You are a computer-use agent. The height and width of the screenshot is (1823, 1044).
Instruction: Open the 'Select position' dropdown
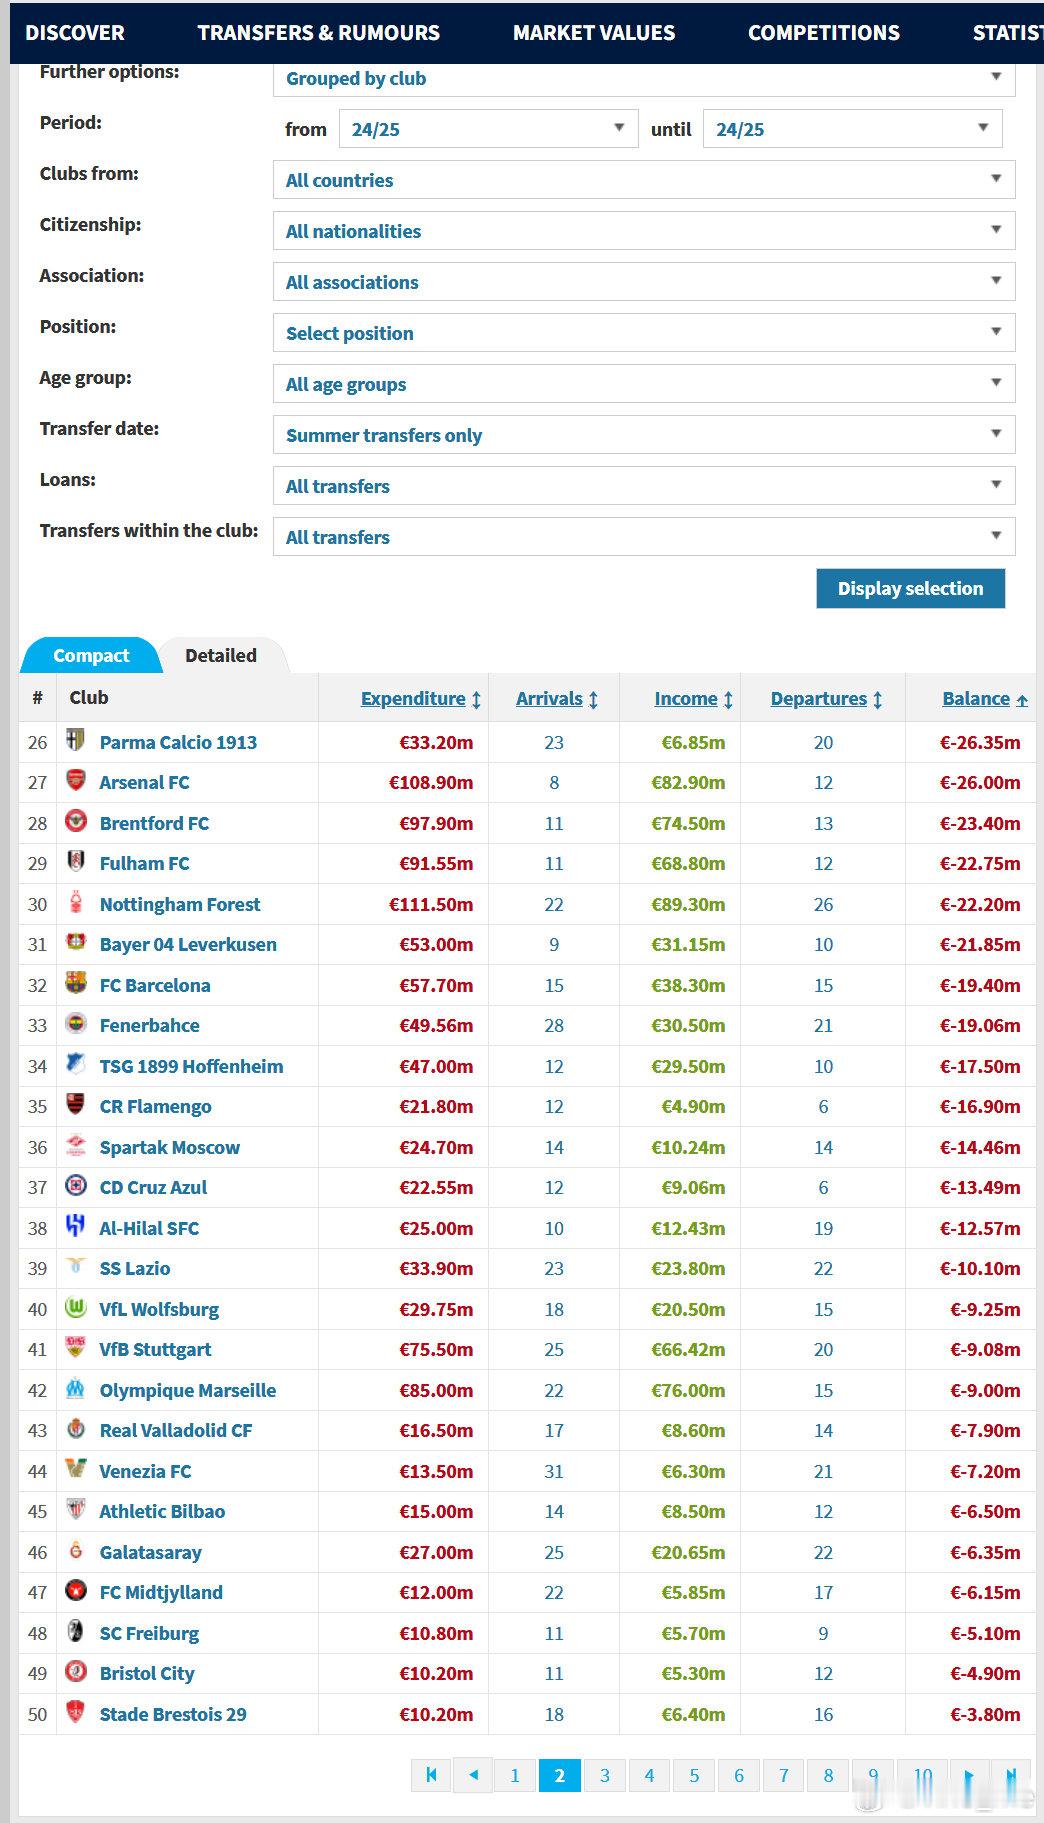(x=644, y=333)
